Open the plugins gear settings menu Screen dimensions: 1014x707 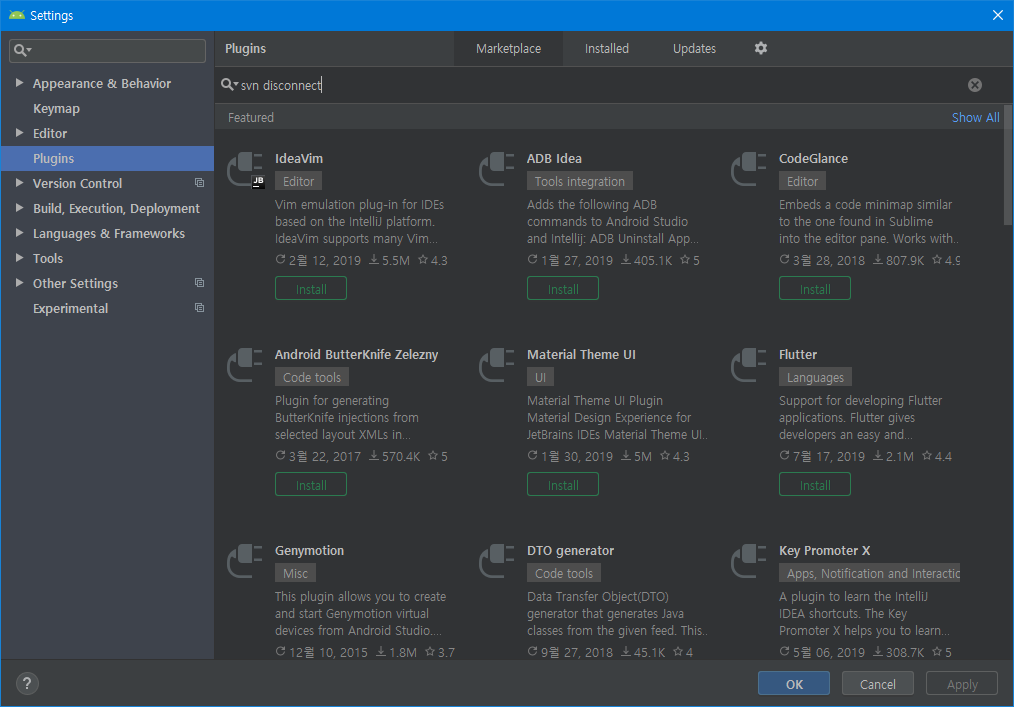(x=760, y=49)
